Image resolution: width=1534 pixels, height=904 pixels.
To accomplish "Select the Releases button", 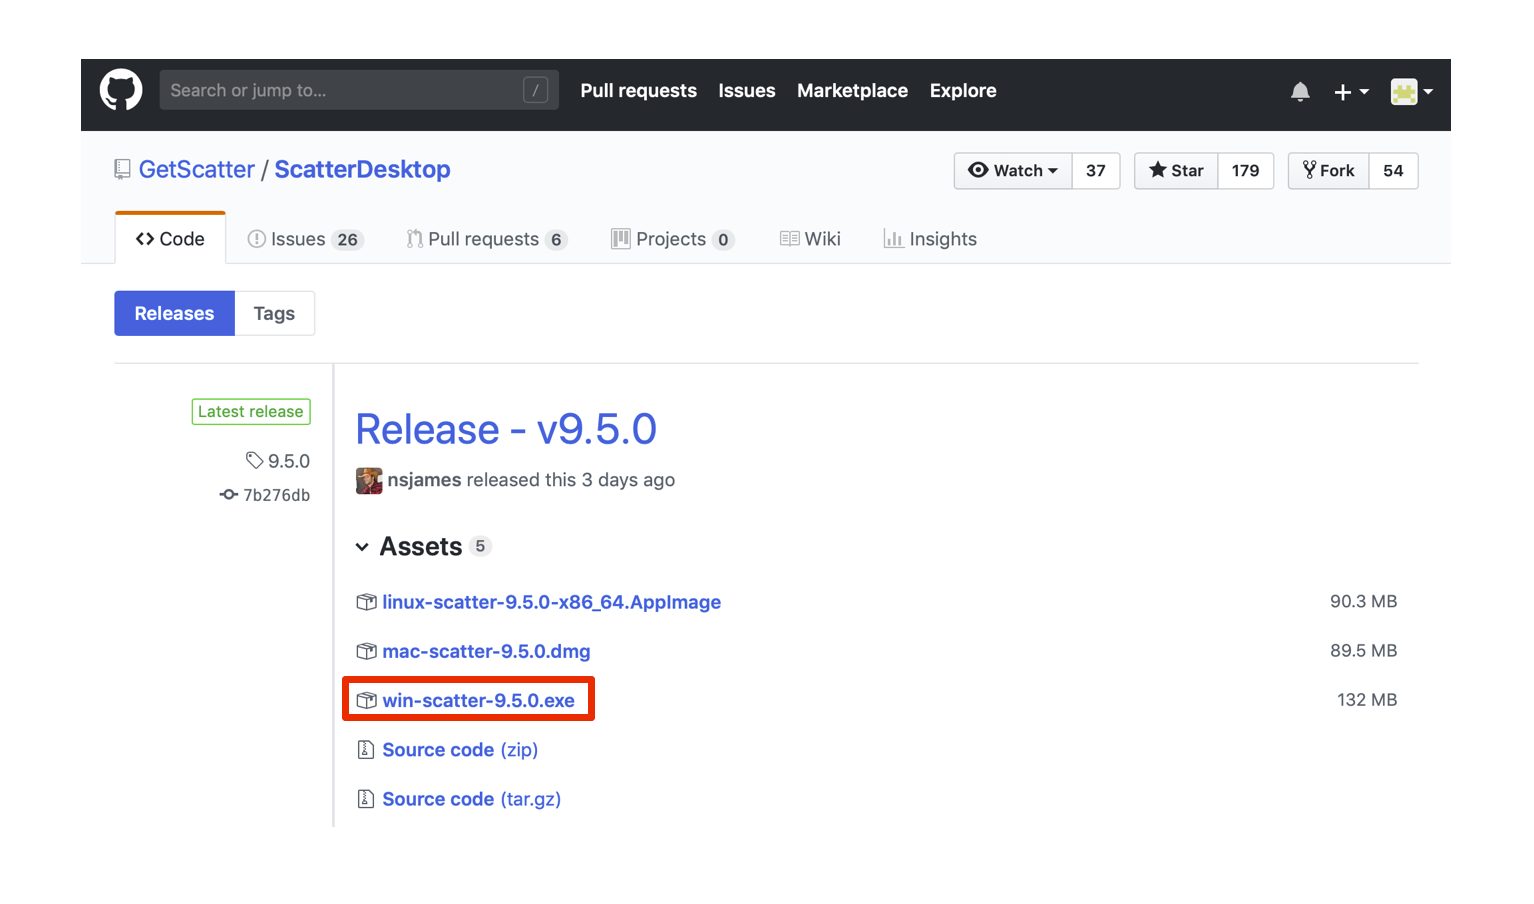I will 174,313.
